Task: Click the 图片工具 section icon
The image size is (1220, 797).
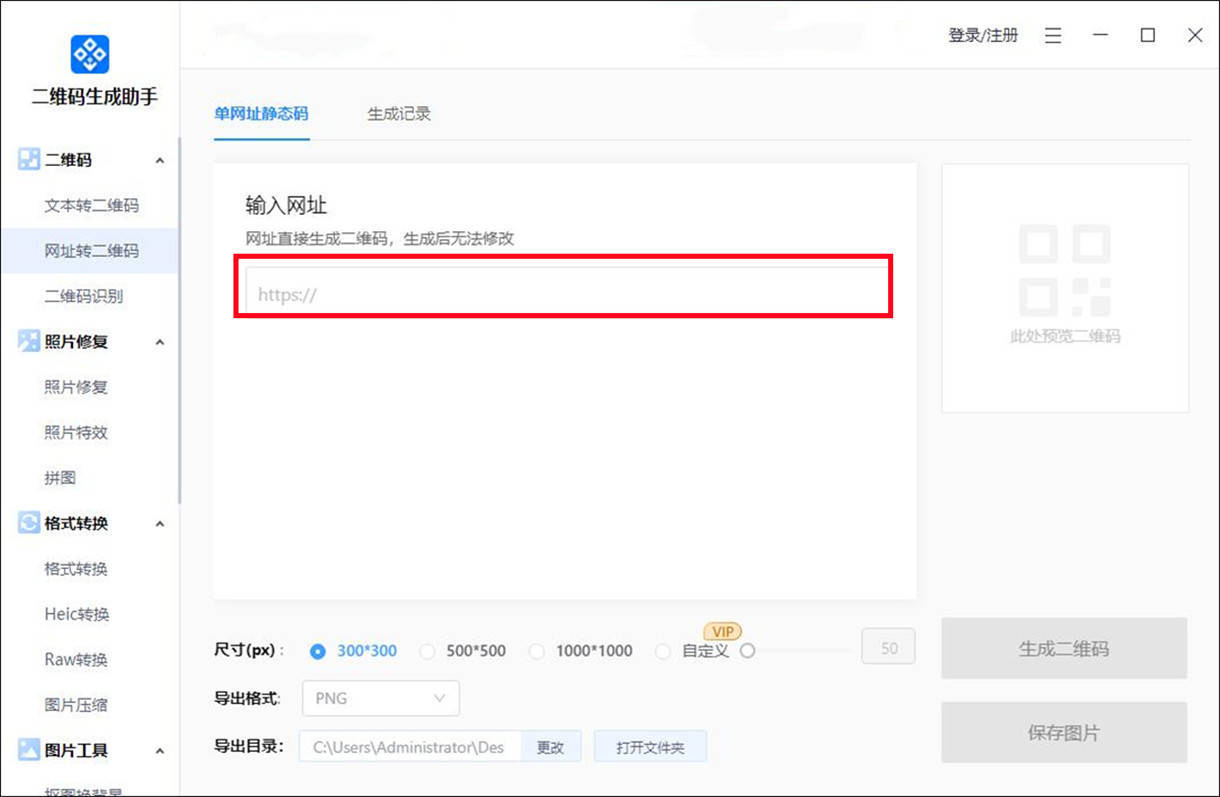Action: 28,750
